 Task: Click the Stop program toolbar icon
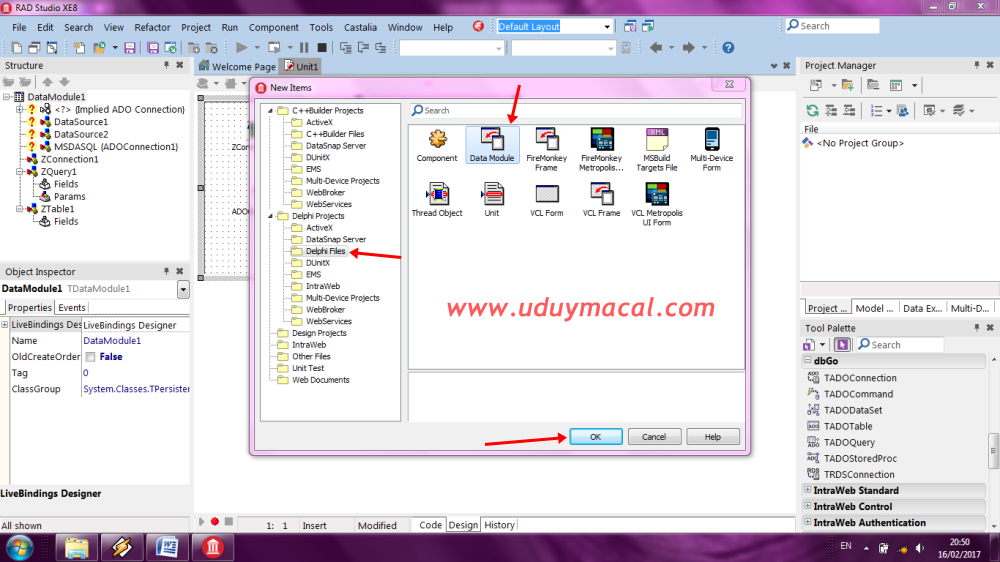[322, 47]
